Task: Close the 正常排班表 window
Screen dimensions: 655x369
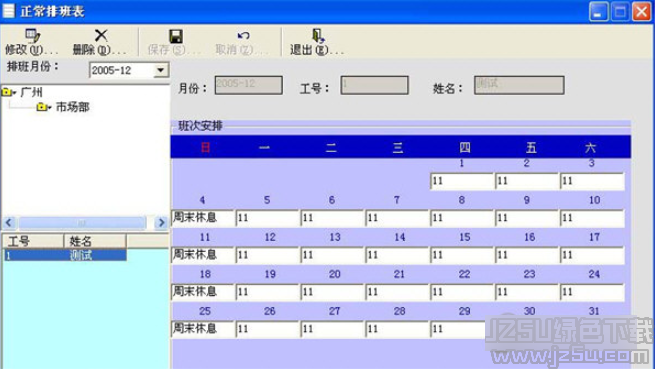Action: 642,11
